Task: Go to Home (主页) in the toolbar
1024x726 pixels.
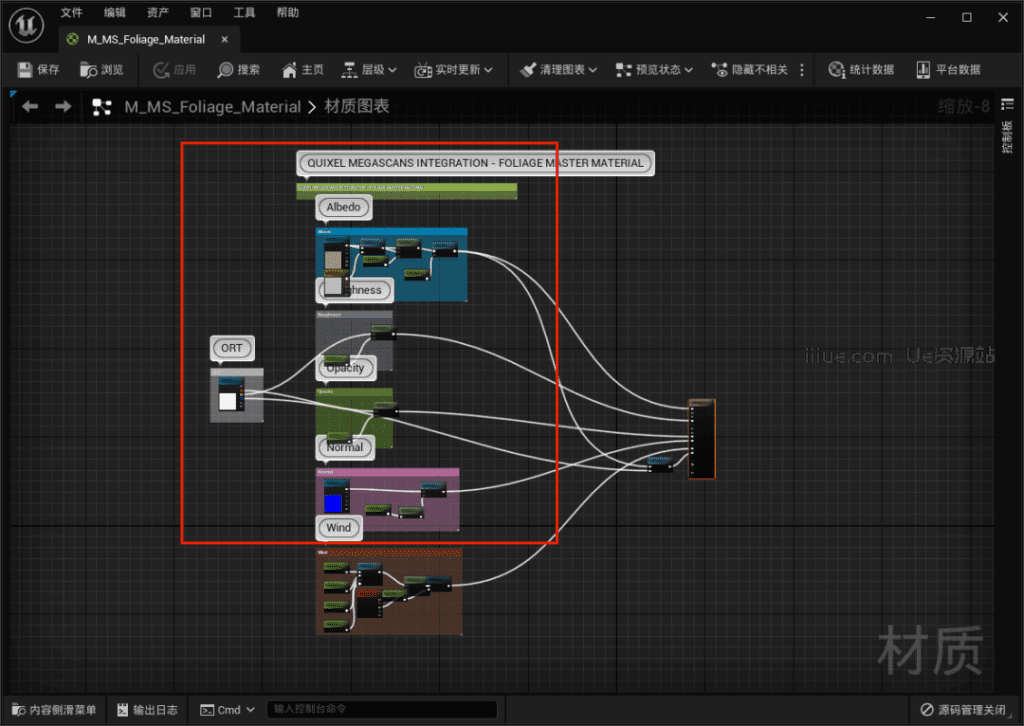Action: [x=289, y=70]
